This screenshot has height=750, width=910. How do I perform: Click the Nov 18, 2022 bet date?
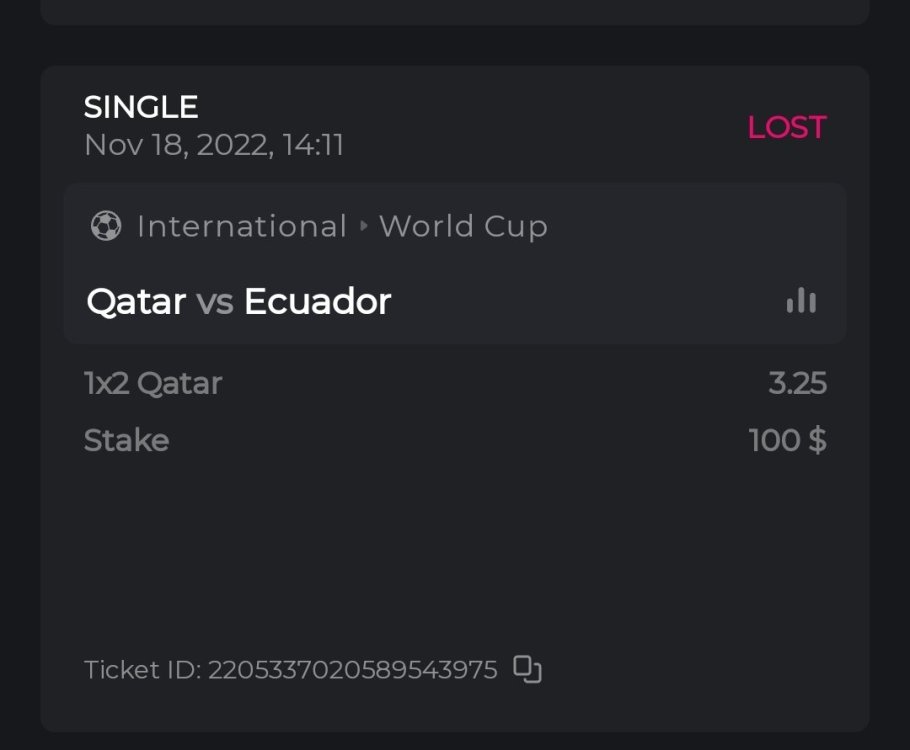click(x=214, y=145)
